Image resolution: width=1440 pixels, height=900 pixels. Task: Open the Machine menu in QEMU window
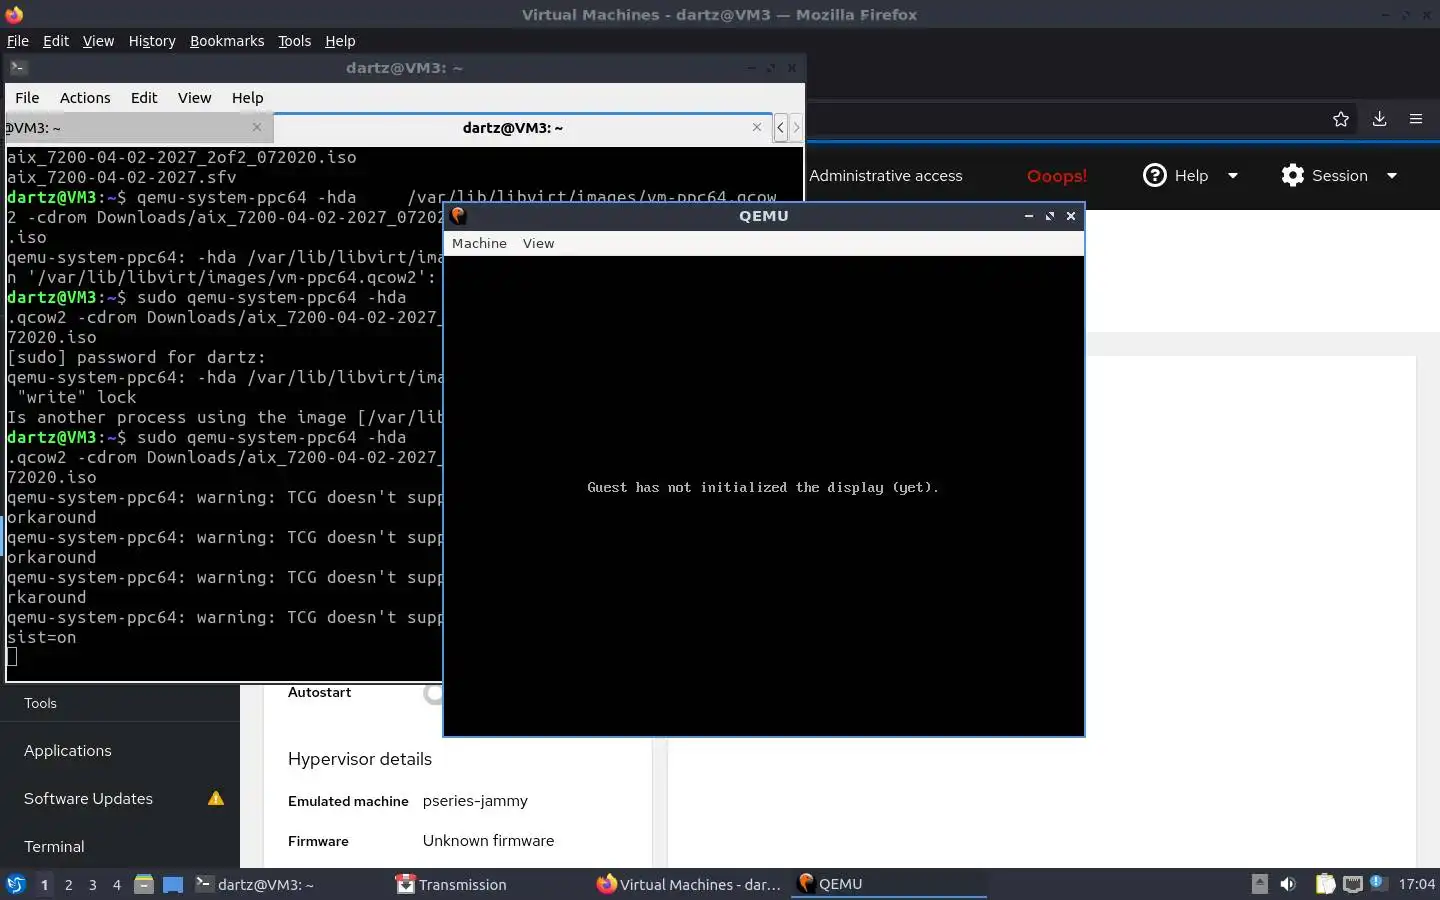pos(479,243)
